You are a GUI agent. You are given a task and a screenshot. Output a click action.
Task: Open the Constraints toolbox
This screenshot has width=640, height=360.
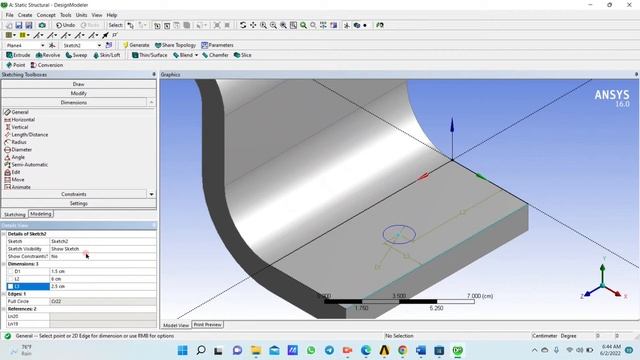coord(74,194)
